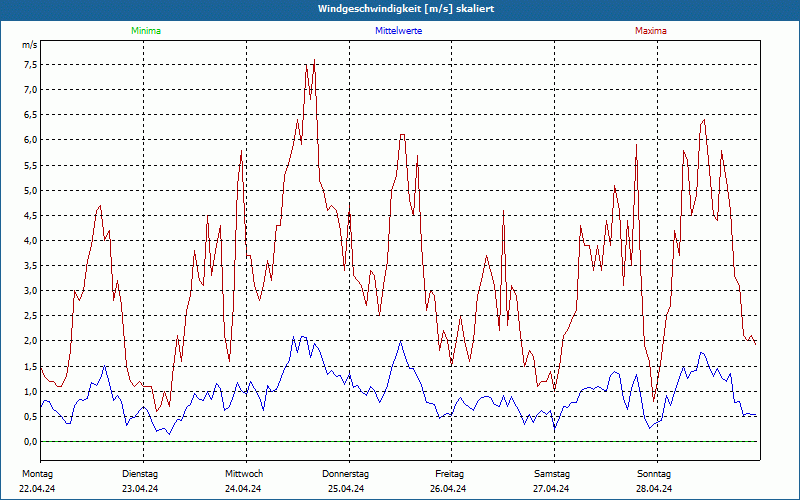Click the 0,0 y-axis value
Screen dimensions: 800x500
pos(30,441)
